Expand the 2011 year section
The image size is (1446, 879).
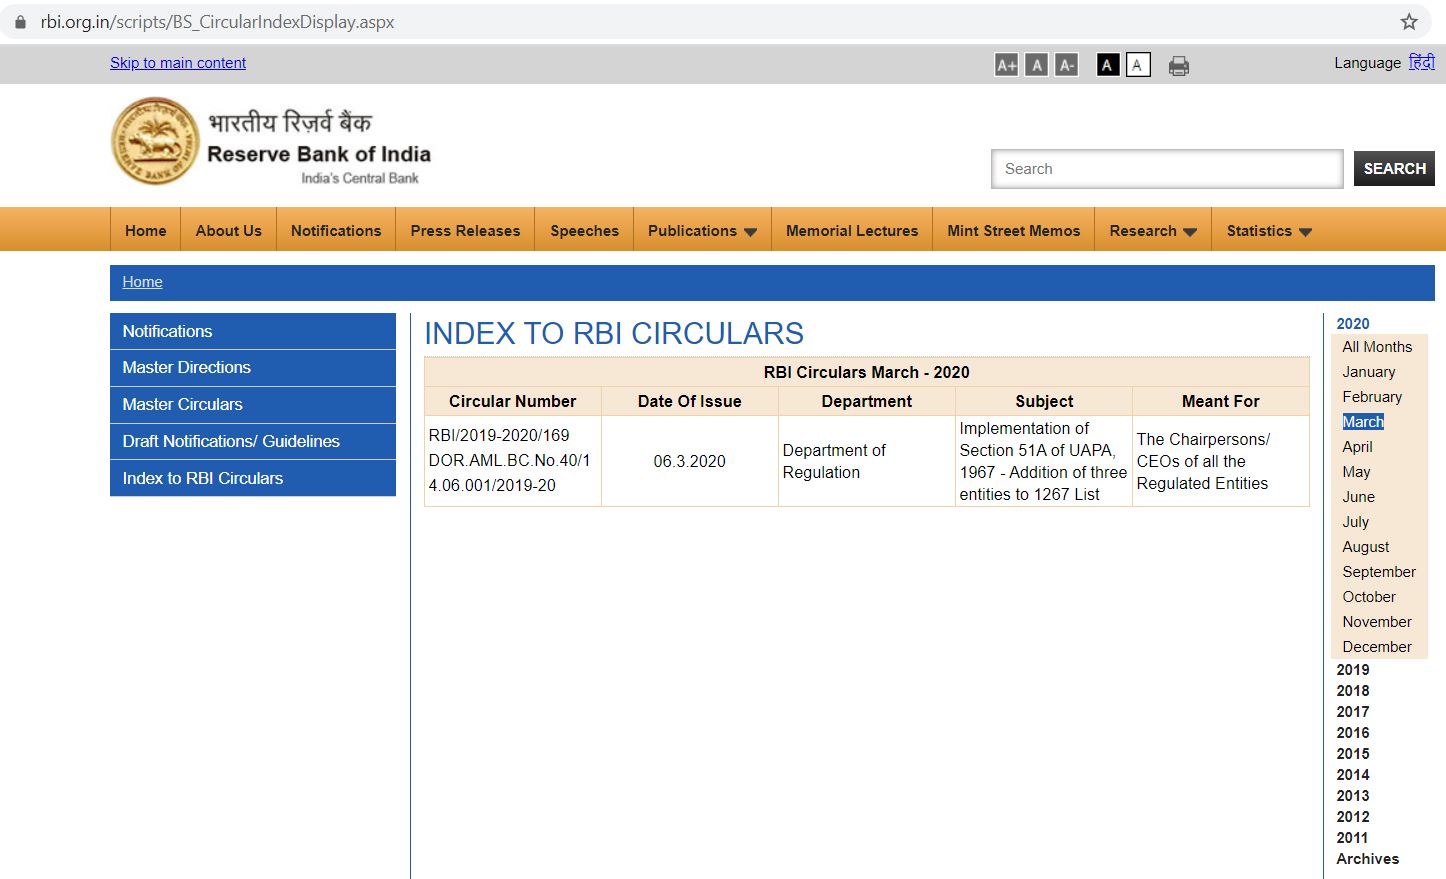1352,838
